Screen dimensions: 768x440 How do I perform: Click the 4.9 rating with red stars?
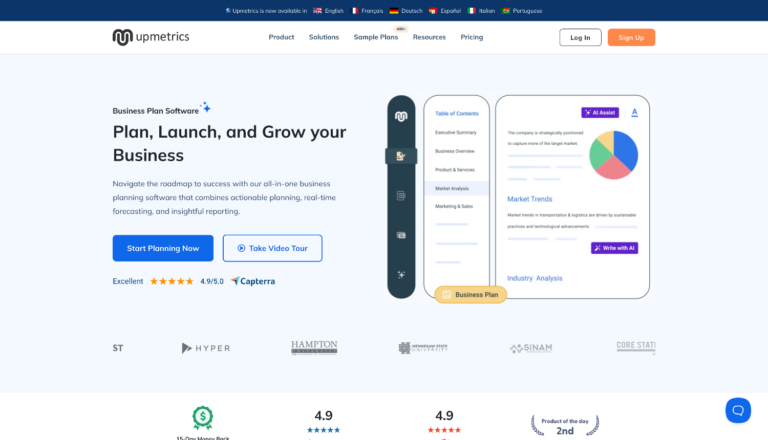click(444, 421)
